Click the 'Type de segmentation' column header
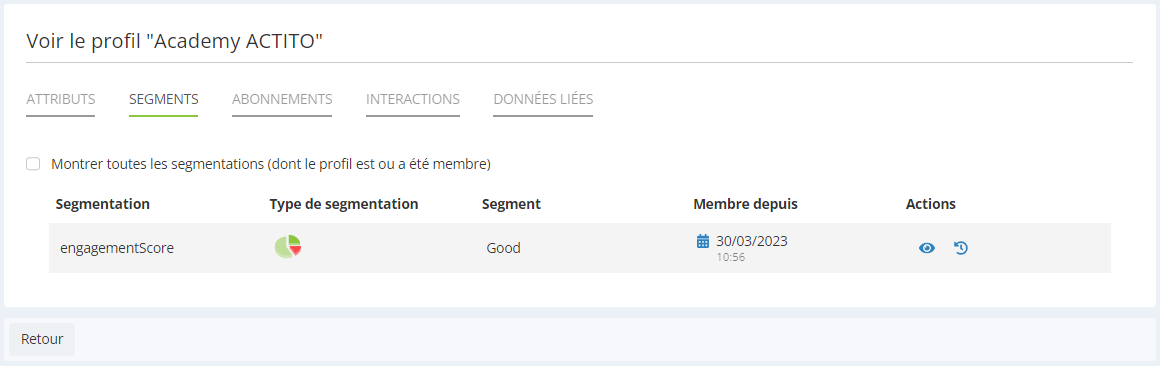 coord(344,204)
